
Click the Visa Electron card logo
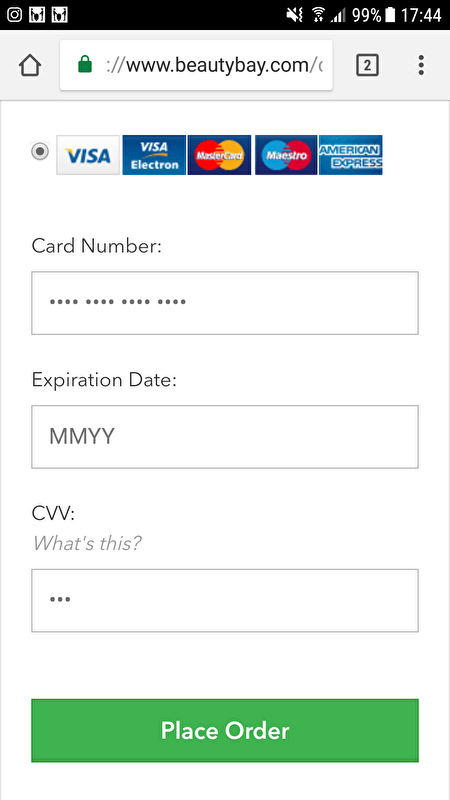click(154, 155)
